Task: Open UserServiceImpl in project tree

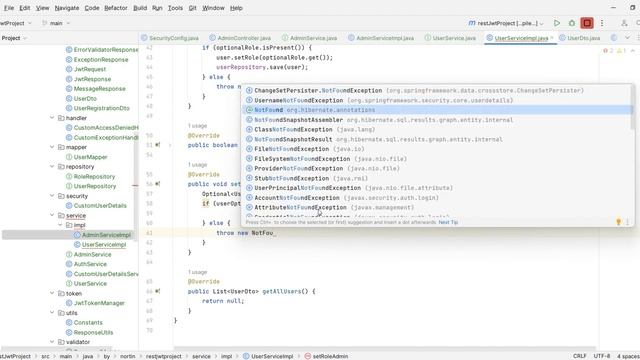Action: (x=104, y=244)
